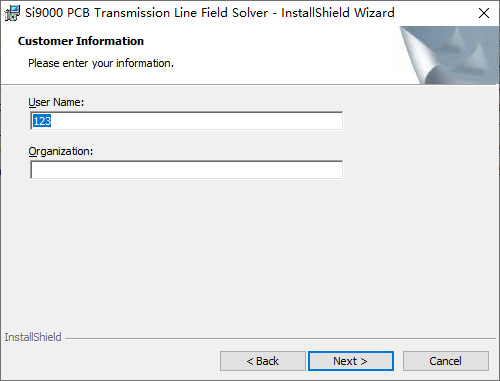This screenshot has width=500, height=381.
Task: Click the highlighted 123 text
Action: pos(42,121)
